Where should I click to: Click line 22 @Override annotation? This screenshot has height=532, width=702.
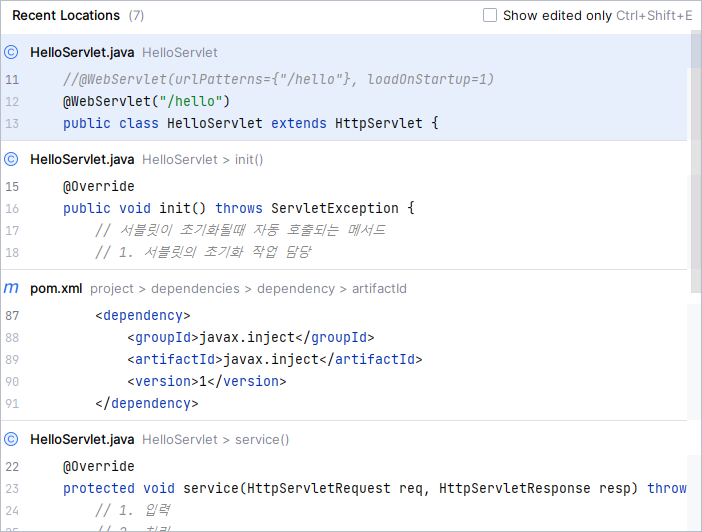98,466
